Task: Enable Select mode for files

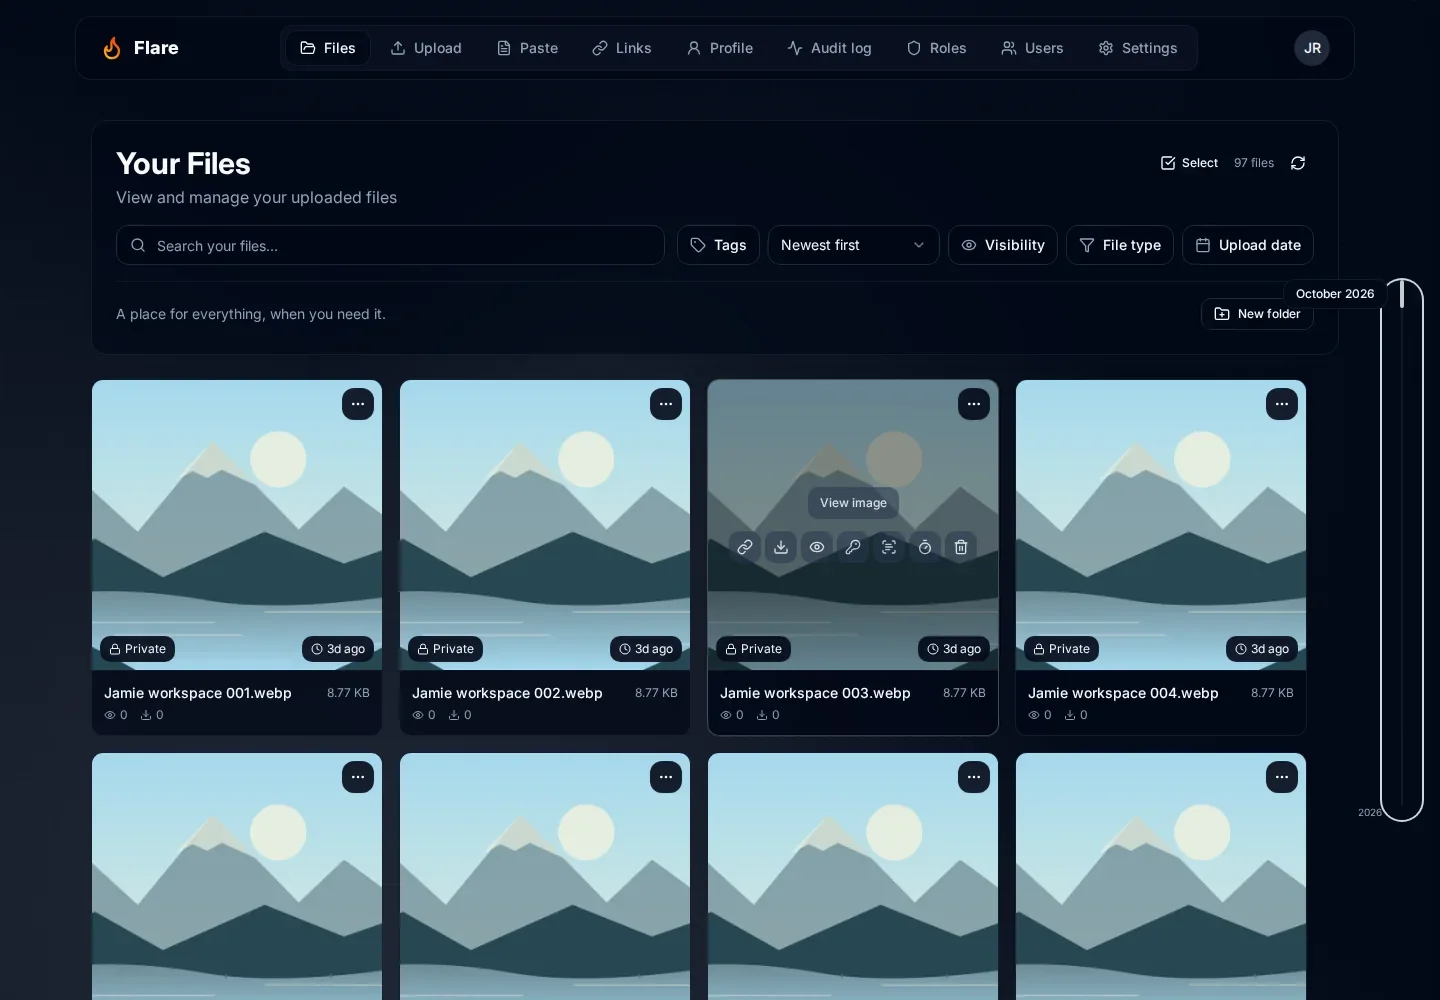Action: pyautogui.click(x=1189, y=163)
